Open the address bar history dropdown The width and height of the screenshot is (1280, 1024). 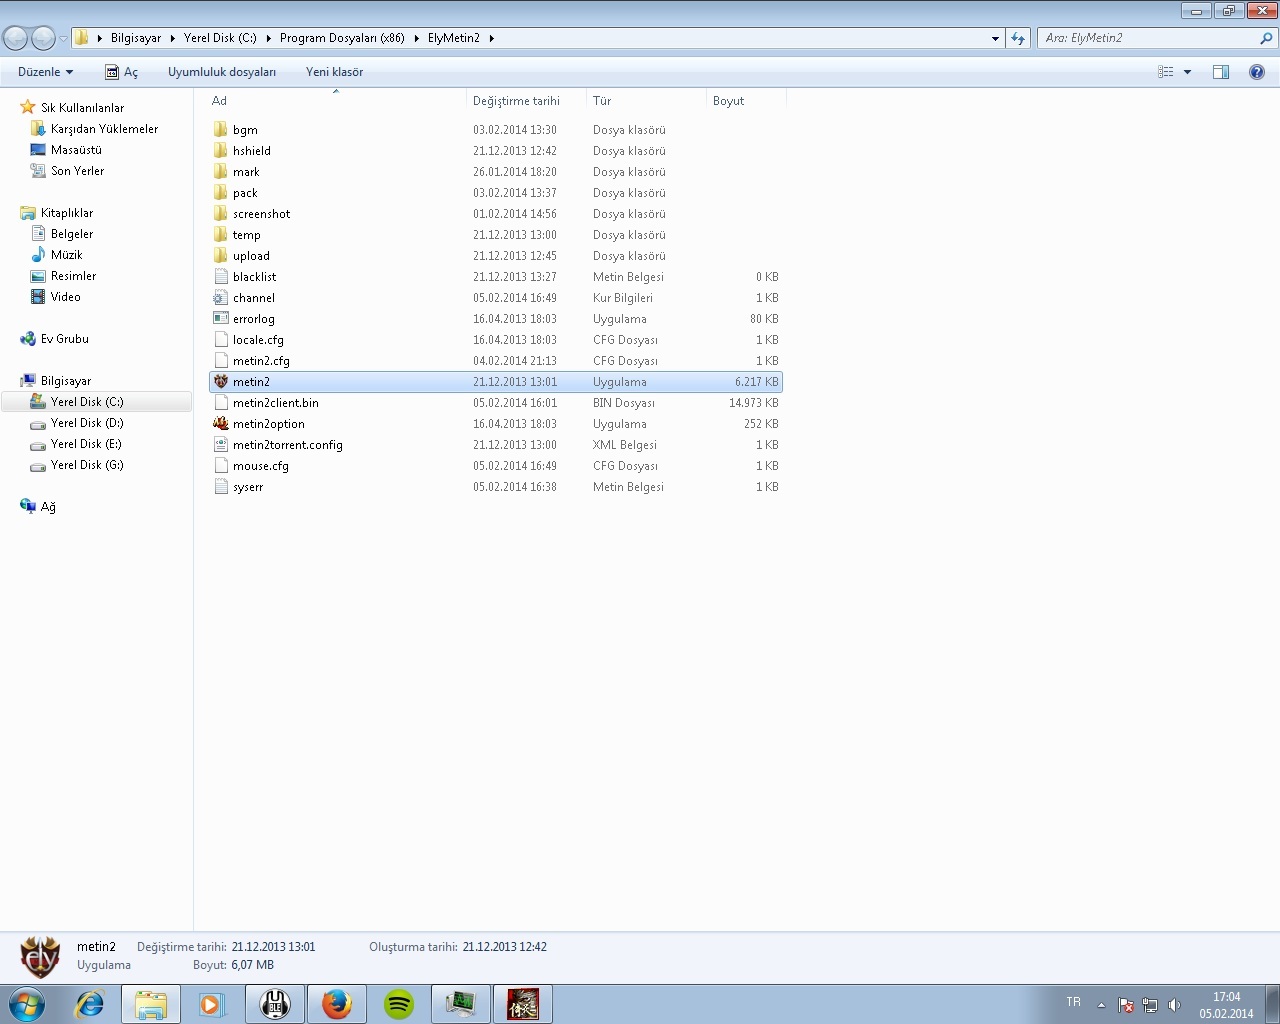coord(995,38)
